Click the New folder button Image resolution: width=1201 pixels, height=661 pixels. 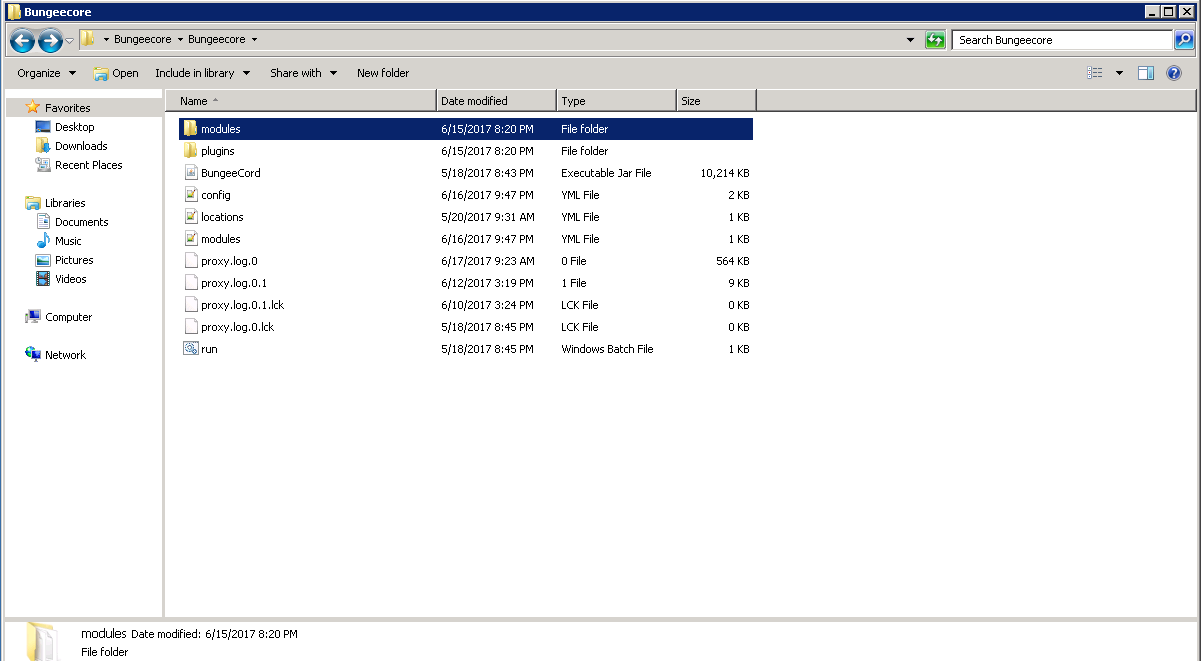(383, 73)
